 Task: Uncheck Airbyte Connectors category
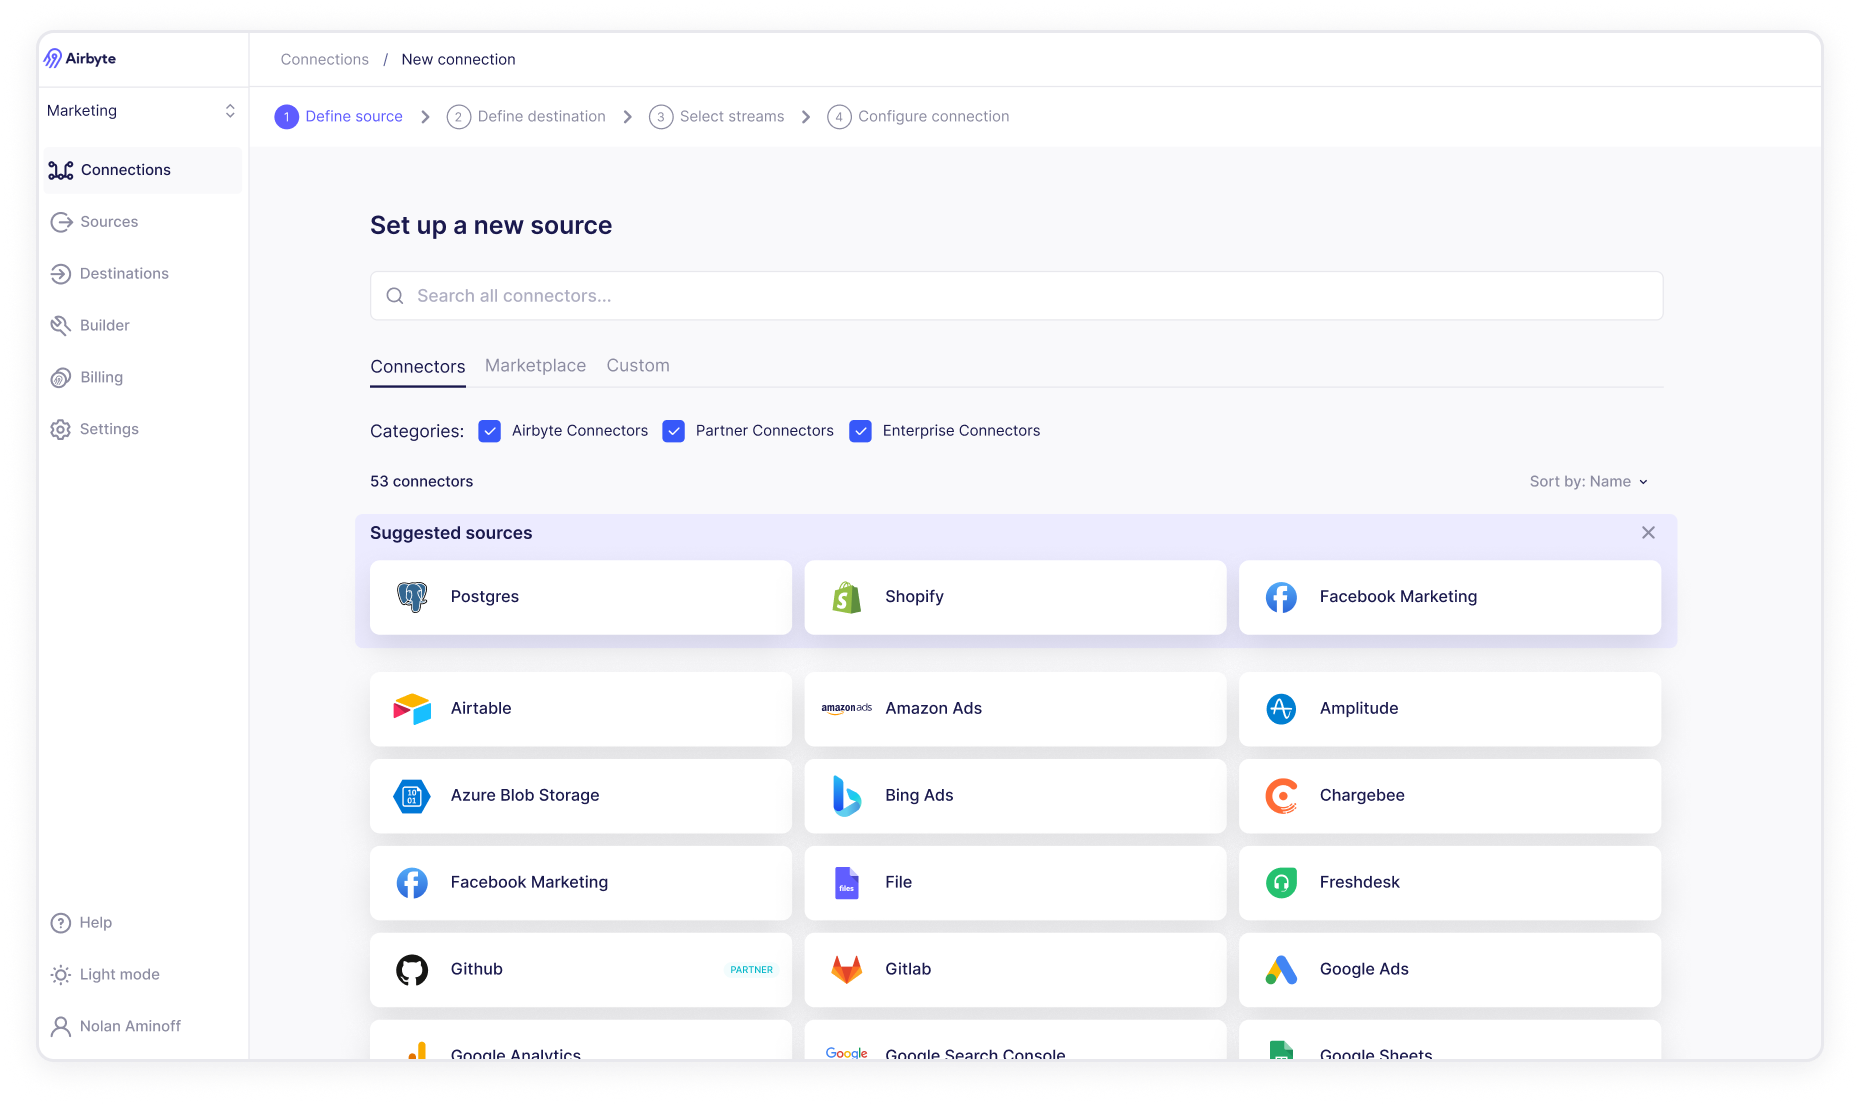point(489,431)
